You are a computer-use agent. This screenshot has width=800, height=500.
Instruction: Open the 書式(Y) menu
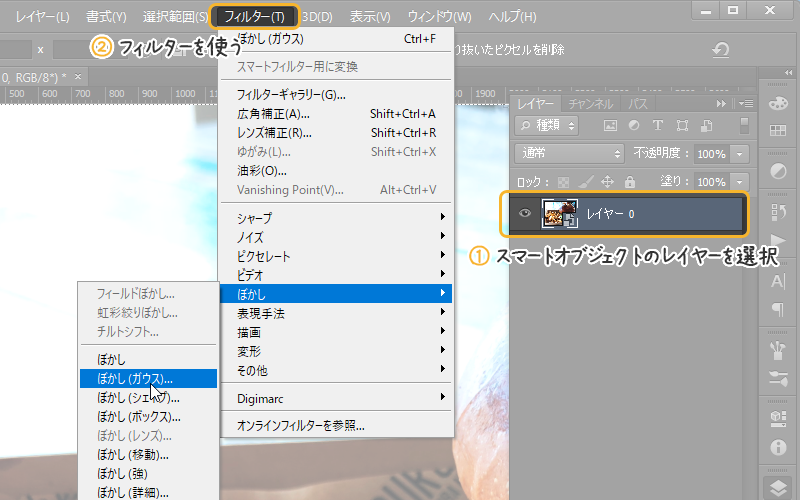[x=106, y=17]
